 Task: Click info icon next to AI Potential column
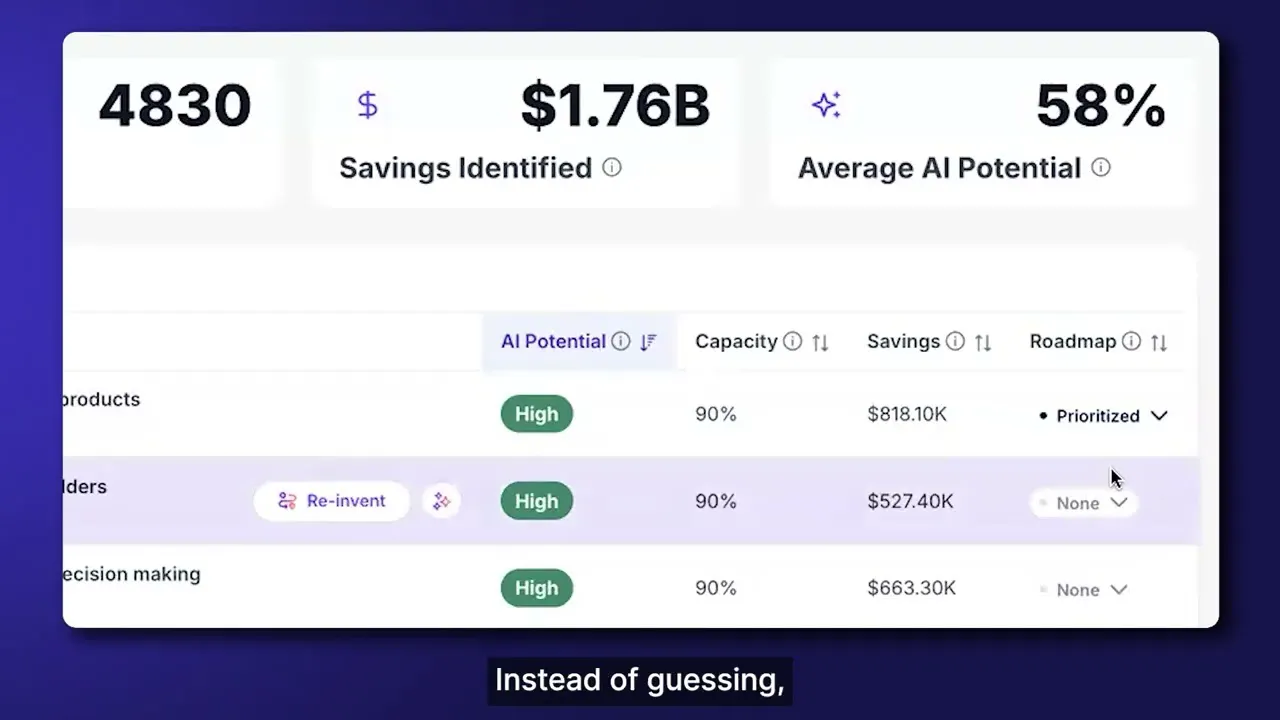pos(621,341)
